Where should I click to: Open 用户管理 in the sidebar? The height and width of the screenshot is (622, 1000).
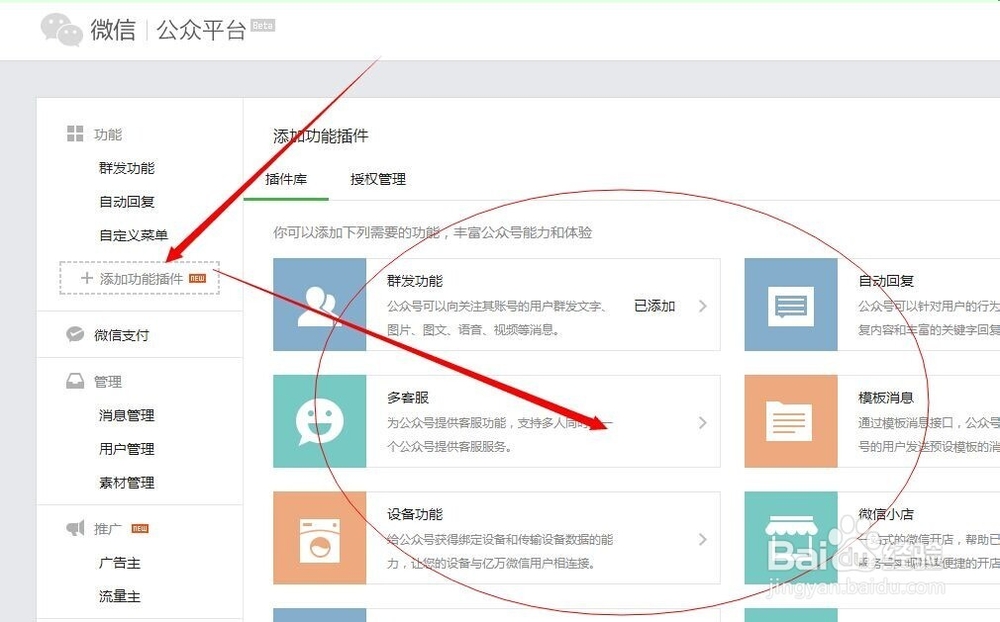[127, 449]
